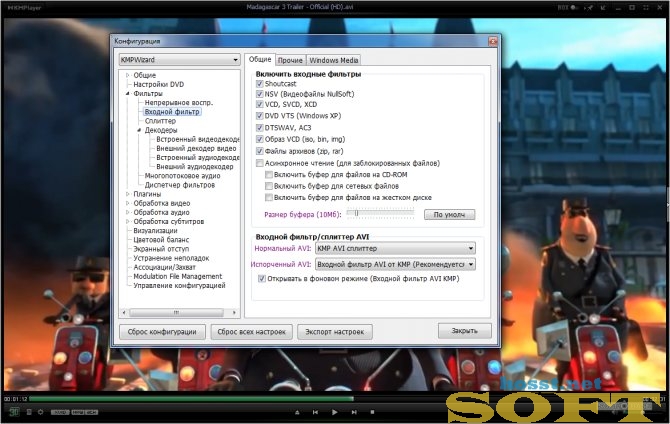Click the diagonal arrow compact mode icon
670x424 pixels.
point(603,8)
